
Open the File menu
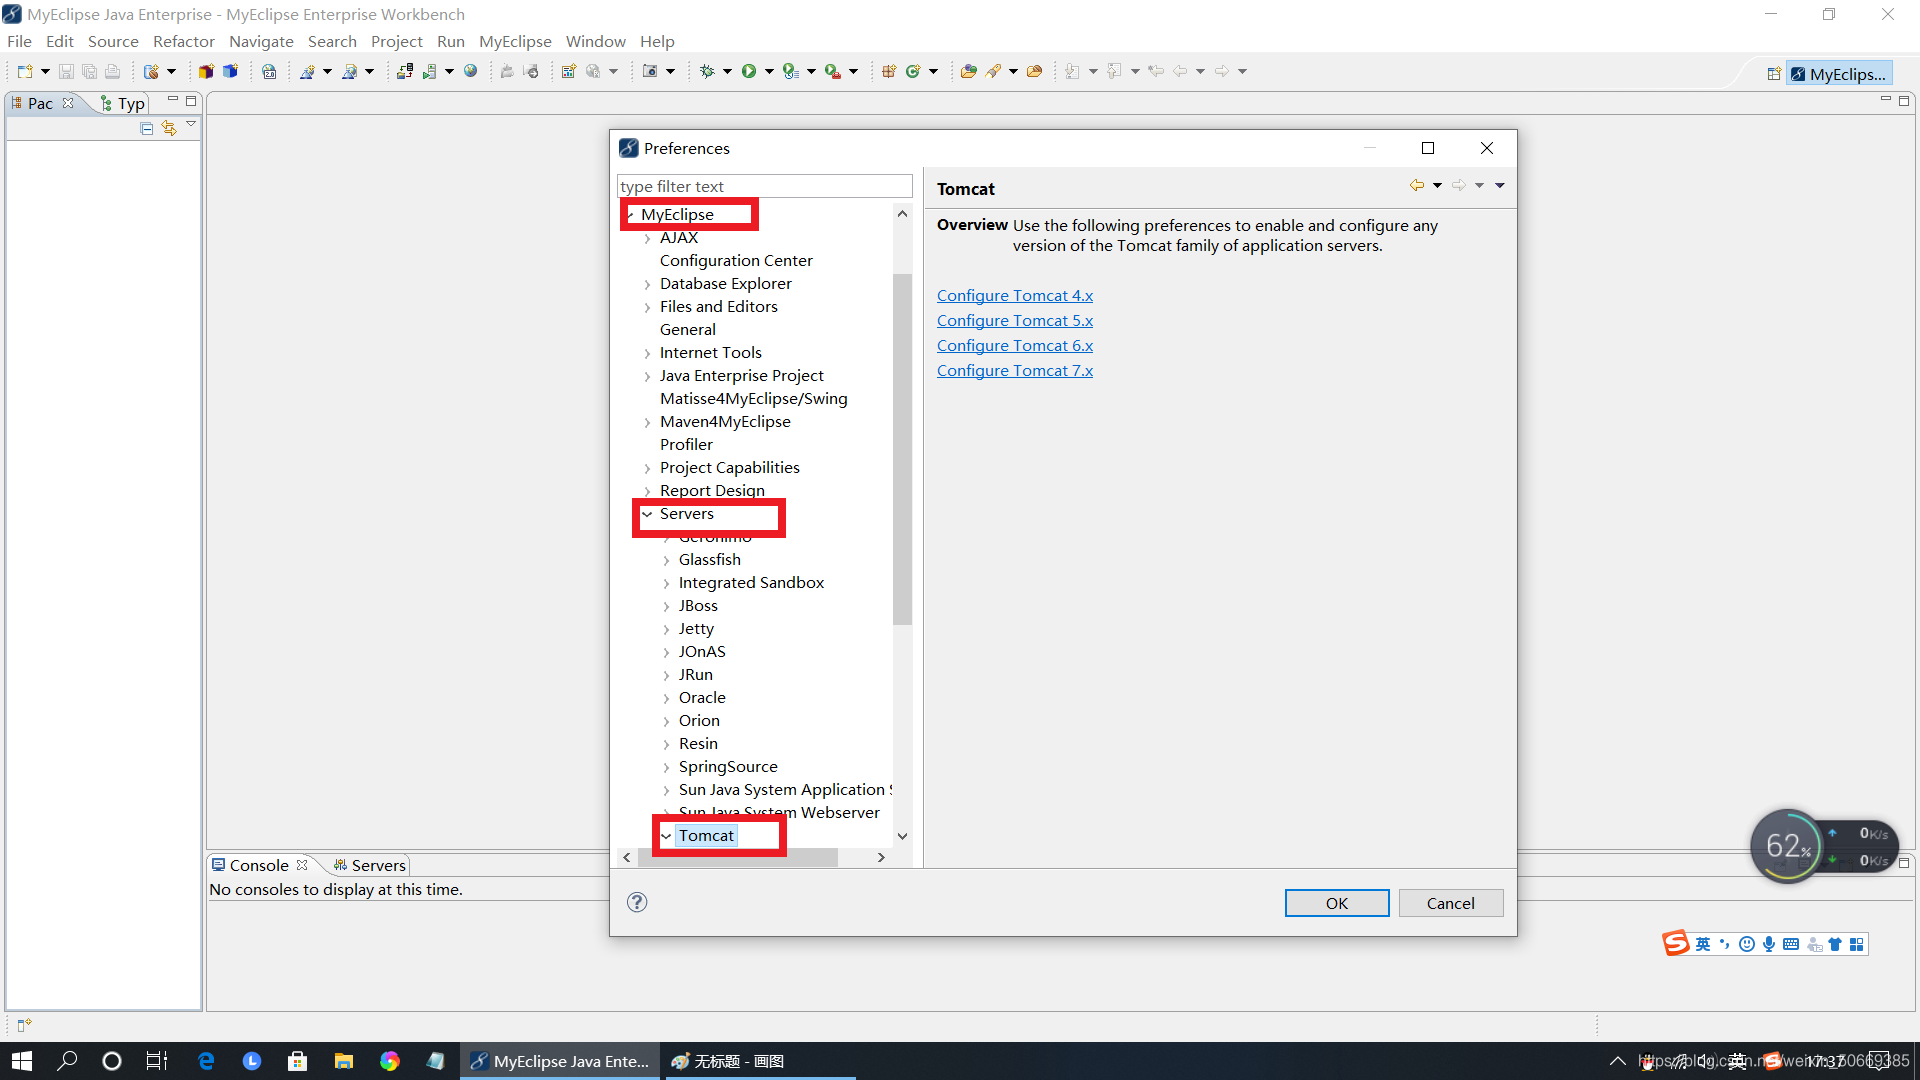(x=19, y=41)
